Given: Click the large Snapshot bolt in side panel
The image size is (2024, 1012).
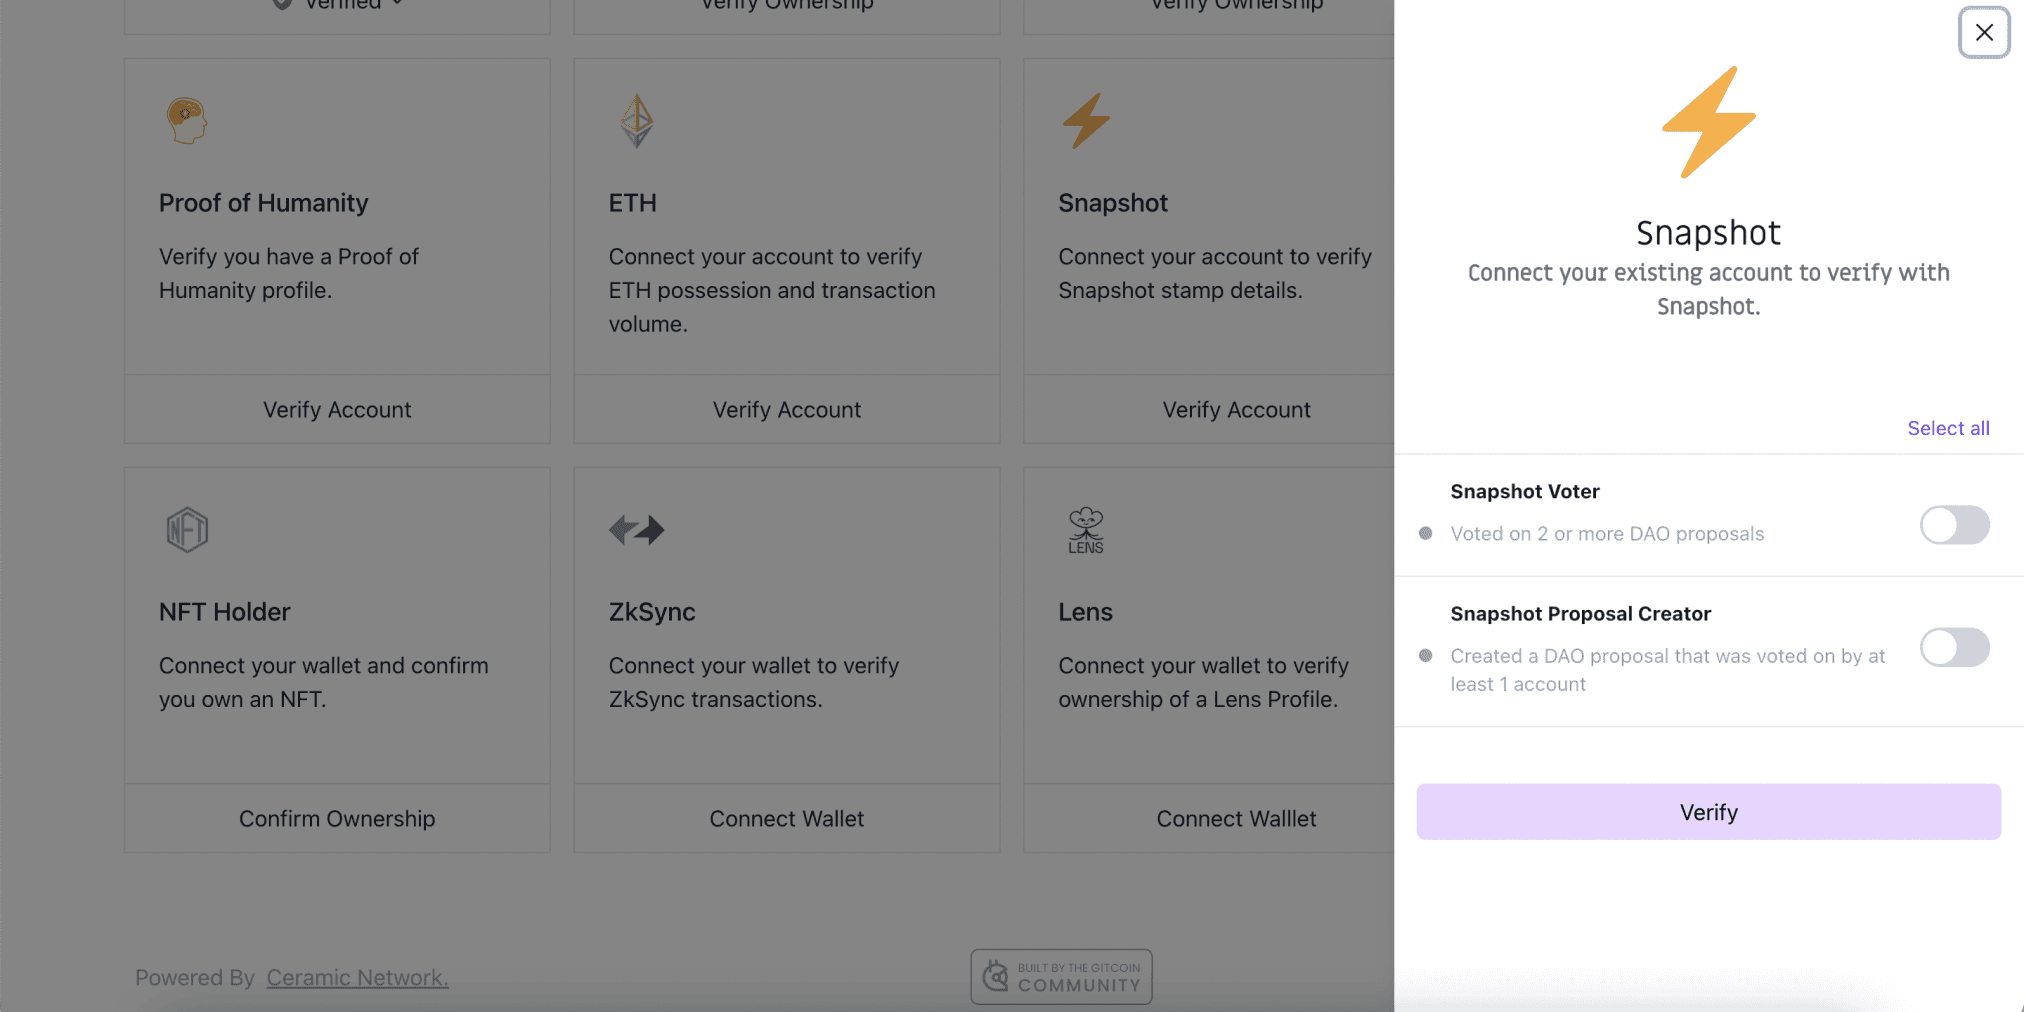Looking at the screenshot, I should click(x=1709, y=122).
